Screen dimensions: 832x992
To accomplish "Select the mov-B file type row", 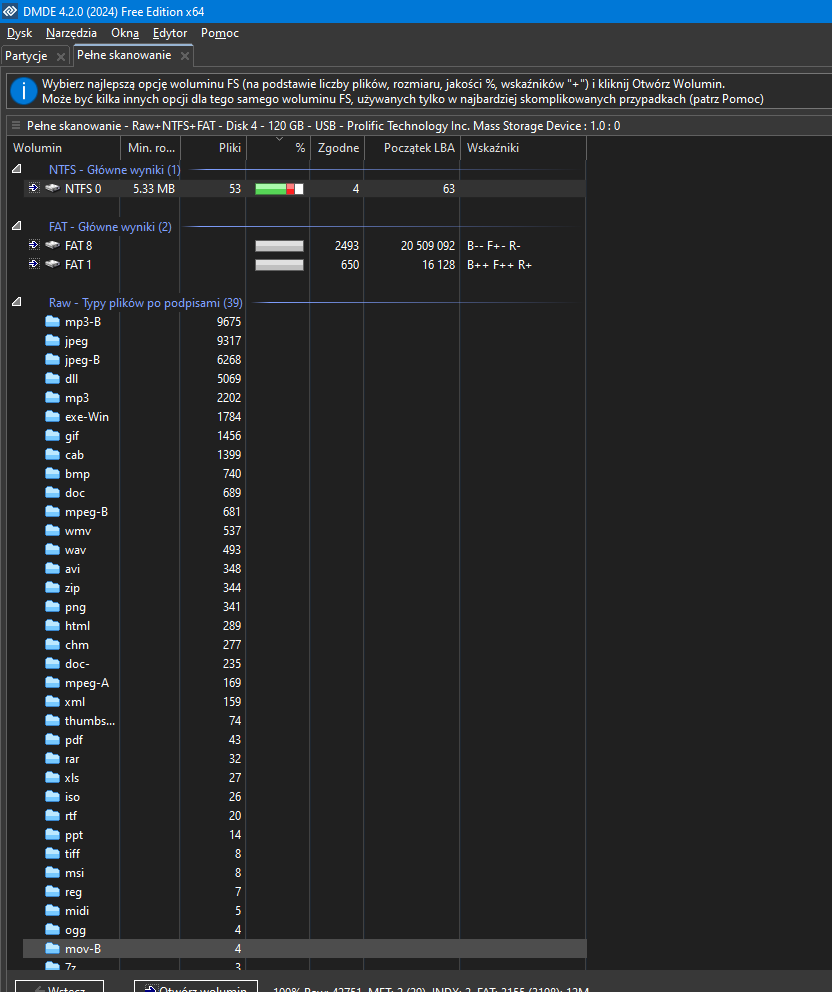I will click(305, 948).
